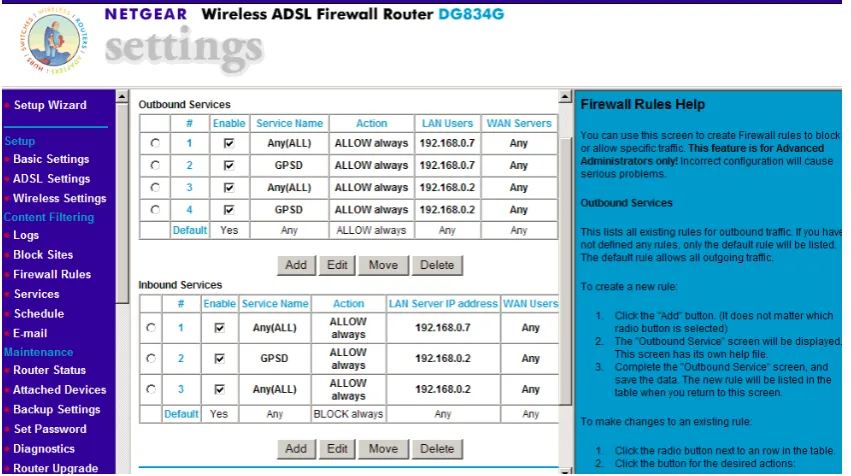Toggle Enable checkbox for outbound rule 4
Viewport: 851px width, 476px height.
click(x=229, y=210)
